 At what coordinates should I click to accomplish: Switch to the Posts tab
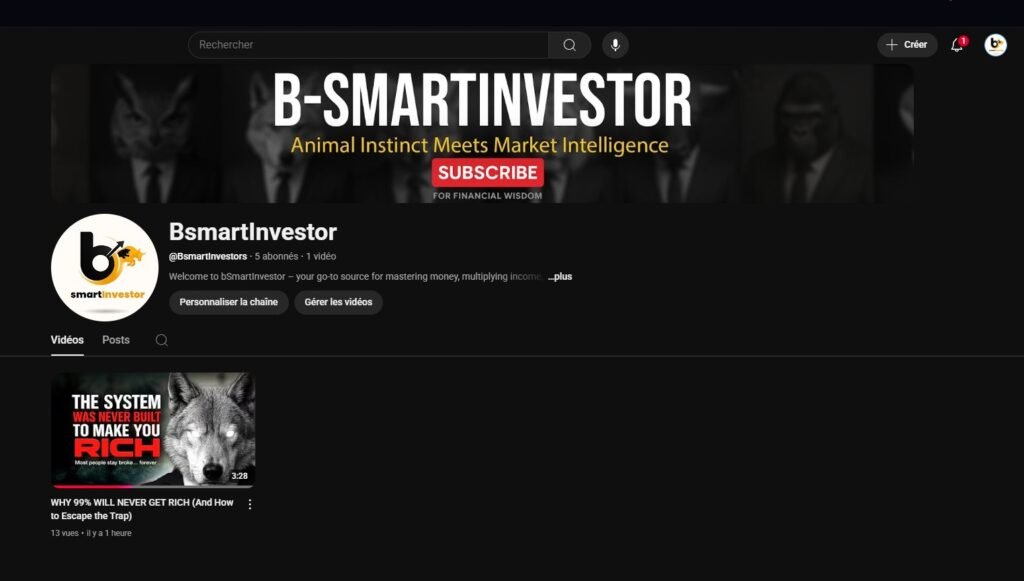(x=116, y=340)
